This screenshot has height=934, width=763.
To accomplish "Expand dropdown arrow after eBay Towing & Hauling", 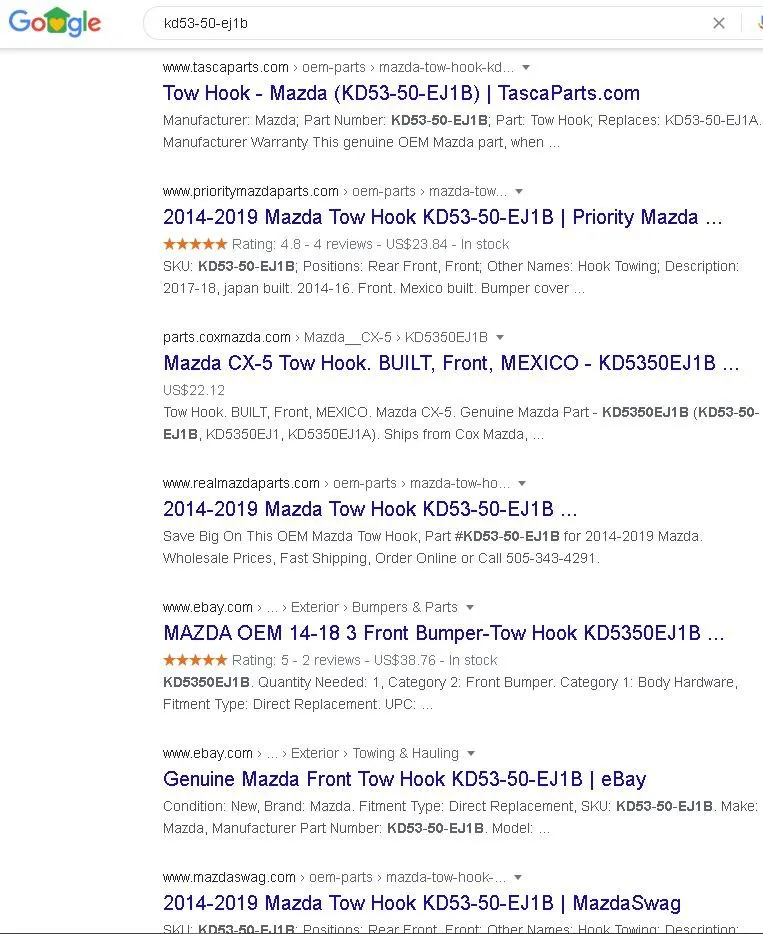I will click(471, 754).
